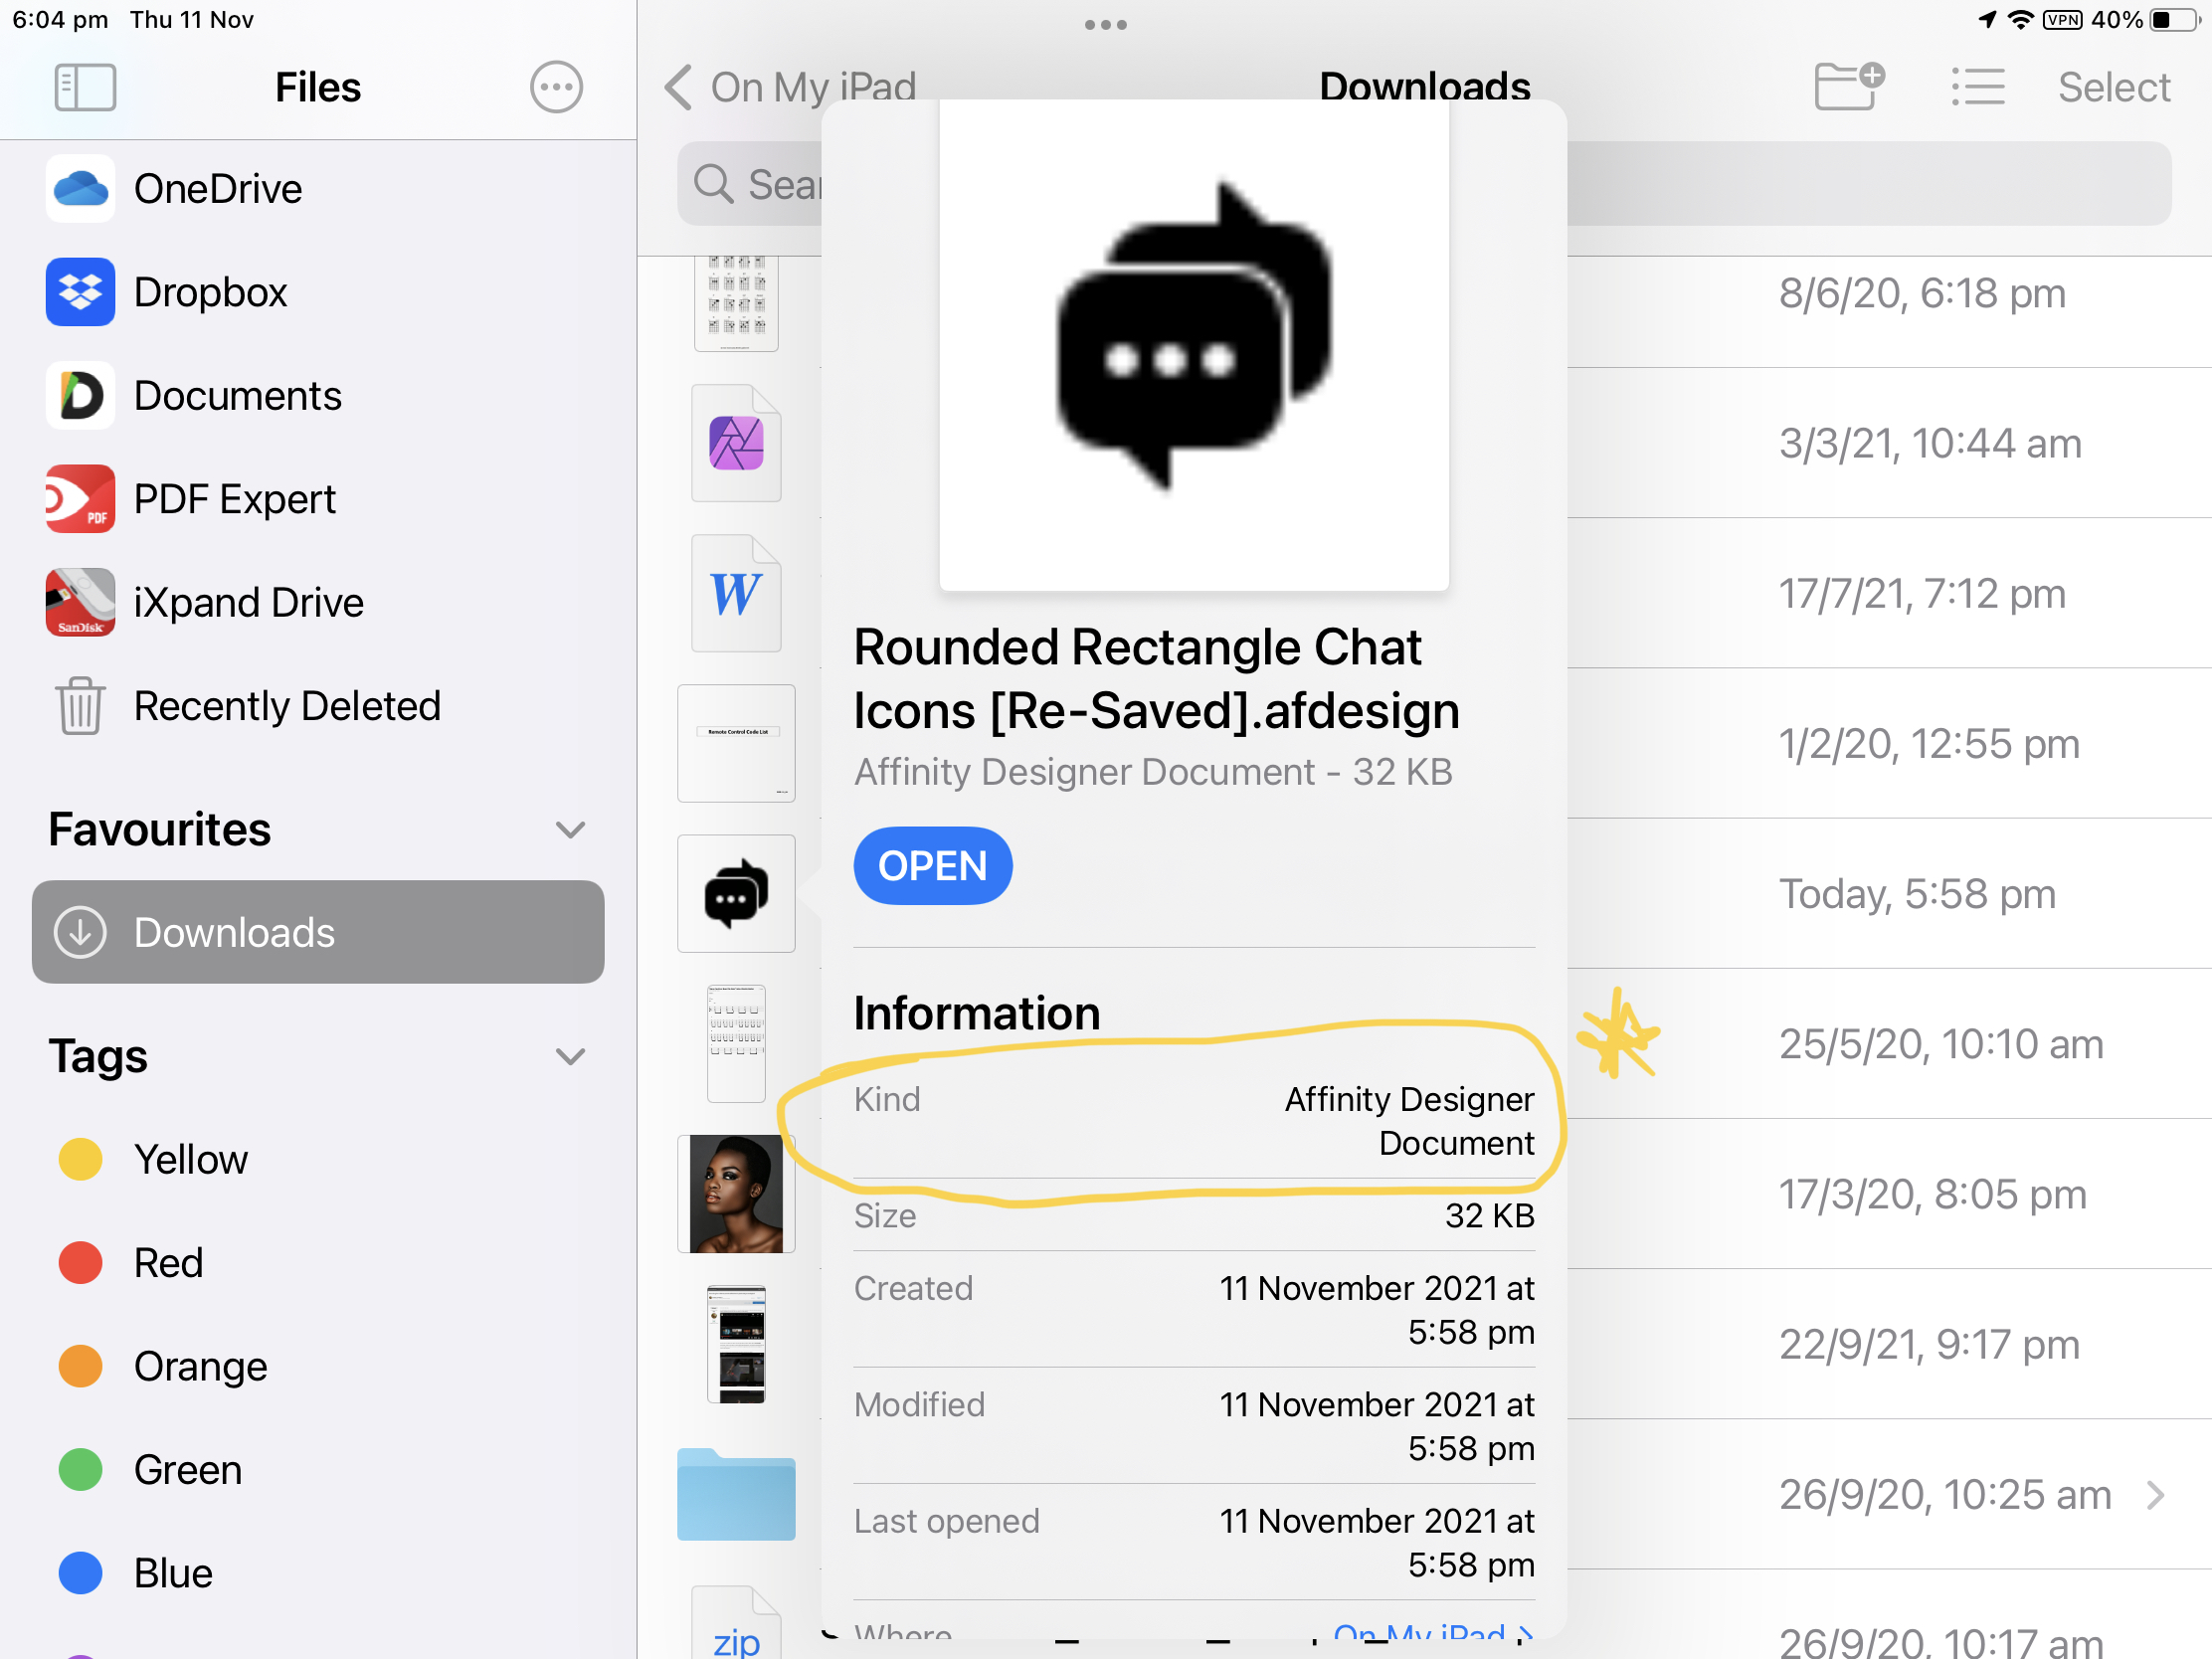Select row dated 25/5/20, 10:10 am

coord(1941,1044)
